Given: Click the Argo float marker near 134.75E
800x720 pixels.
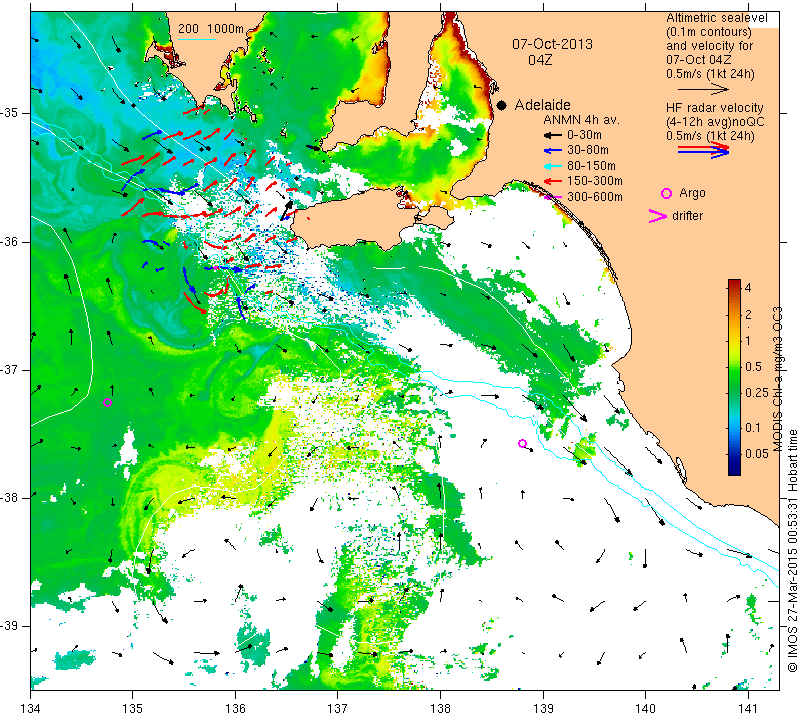Looking at the screenshot, I should pyautogui.click(x=107, y=402).
